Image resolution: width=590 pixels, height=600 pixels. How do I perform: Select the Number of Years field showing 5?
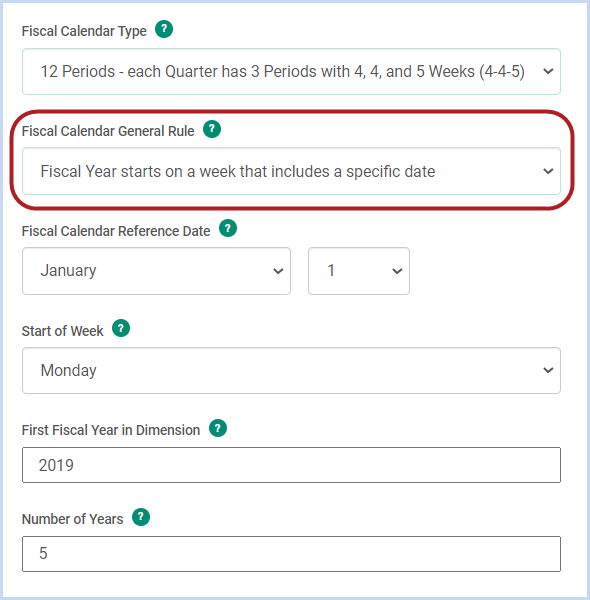pos(291,554)
